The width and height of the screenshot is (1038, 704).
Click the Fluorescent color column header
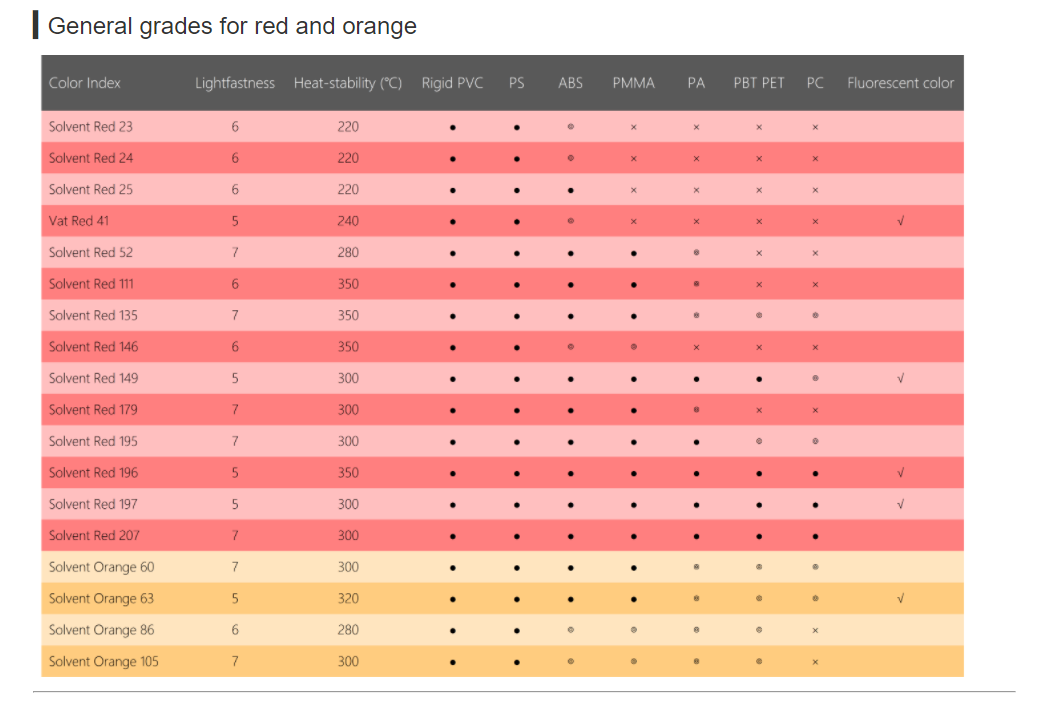[x=900, y=83]
